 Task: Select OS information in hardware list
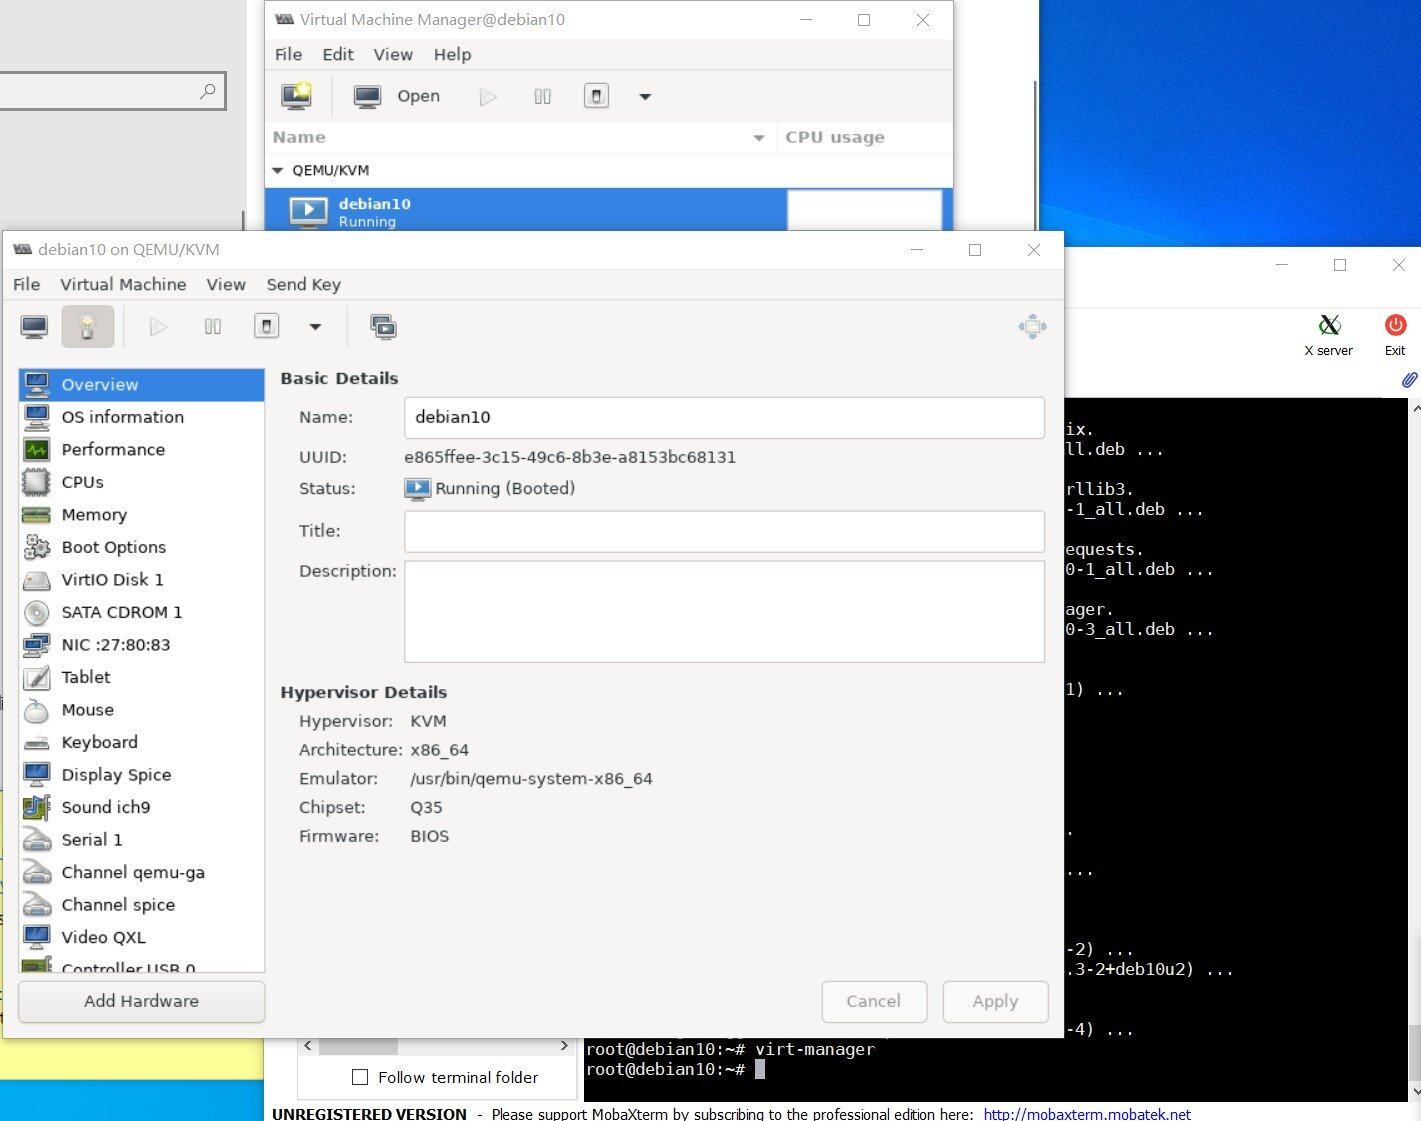pyautogui.click(x=141, y=417)
